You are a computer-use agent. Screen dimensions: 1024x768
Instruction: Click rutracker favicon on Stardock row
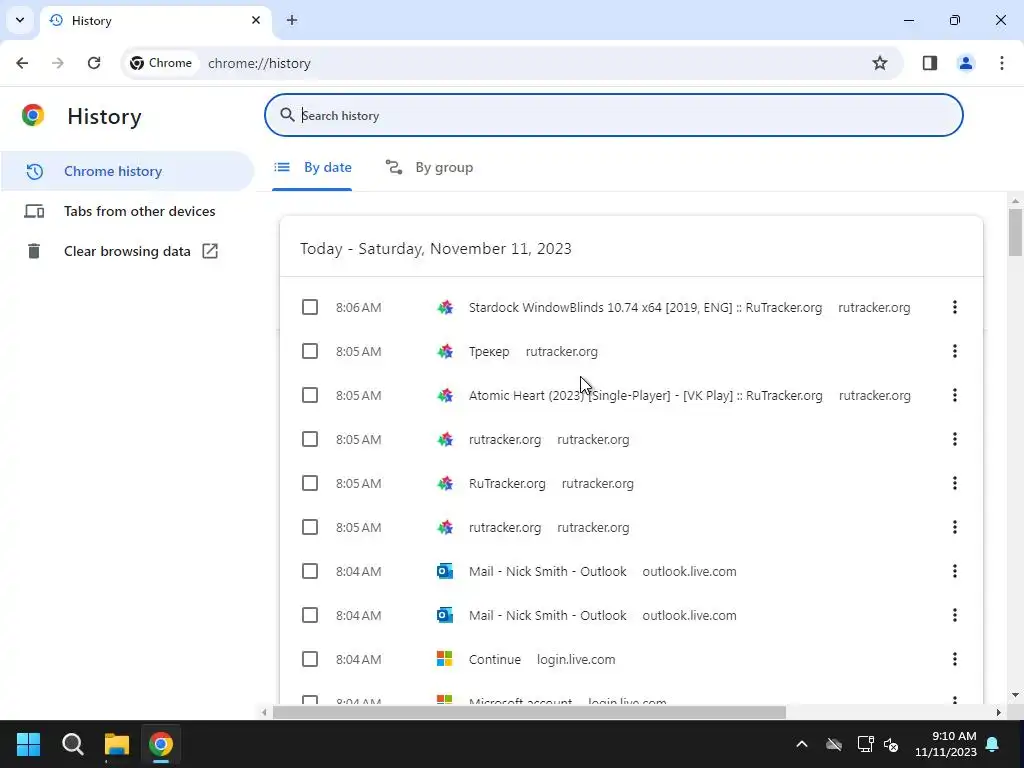(x=445, y=307)
